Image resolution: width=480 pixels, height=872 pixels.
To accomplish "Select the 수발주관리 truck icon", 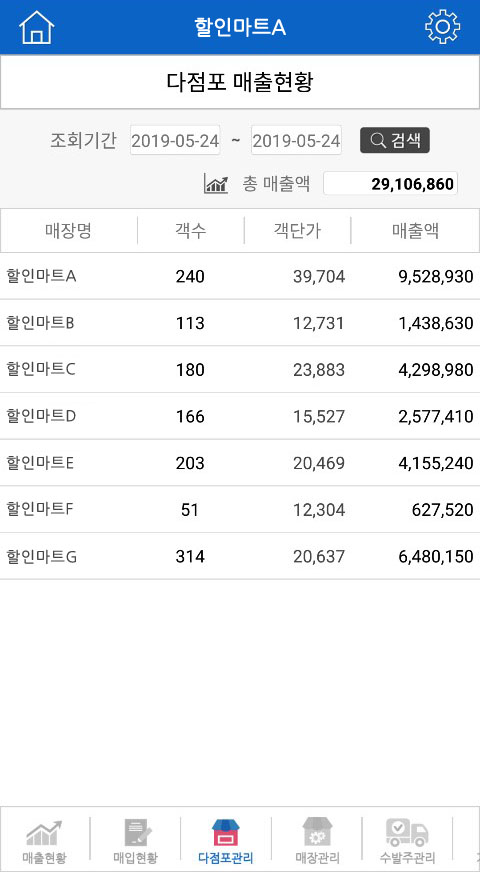I will (x=407, y=834).
